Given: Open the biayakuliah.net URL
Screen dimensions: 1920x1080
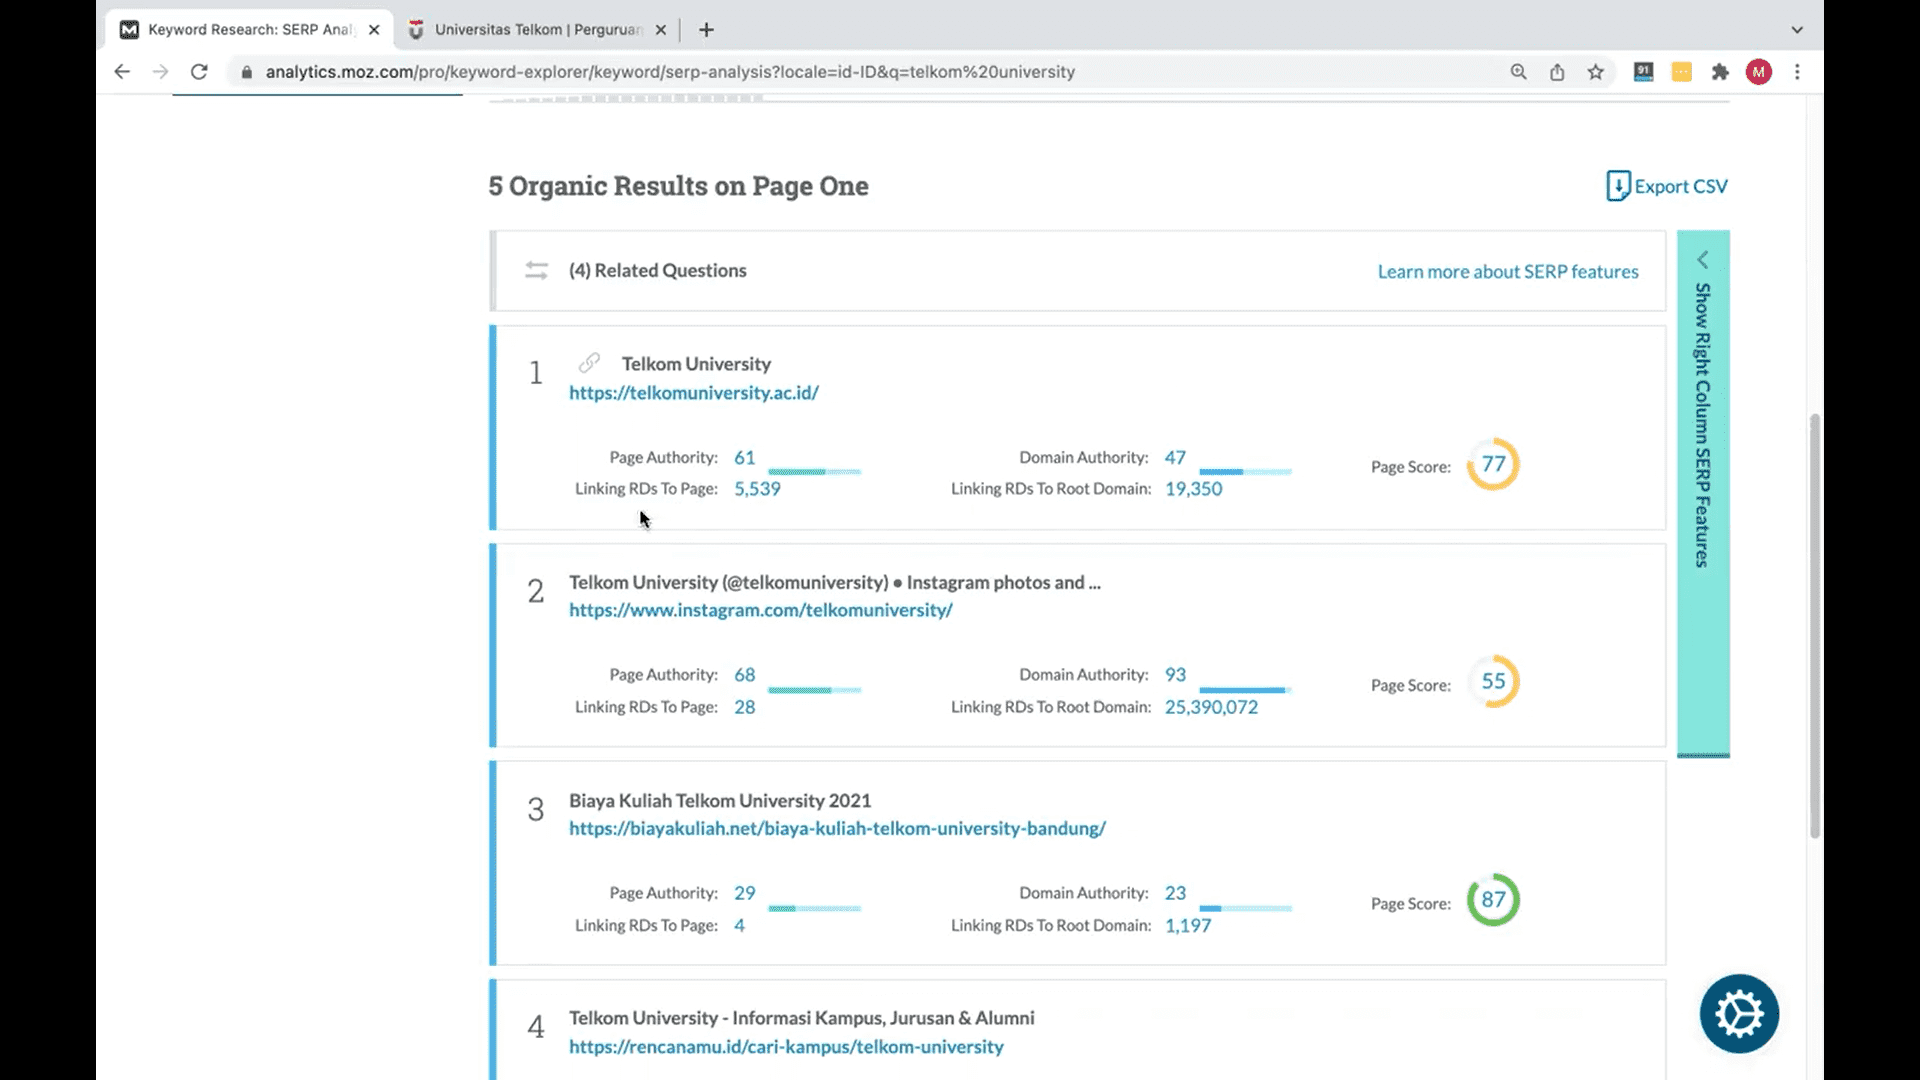Looking at the screenshot, I should coord(837,828).
